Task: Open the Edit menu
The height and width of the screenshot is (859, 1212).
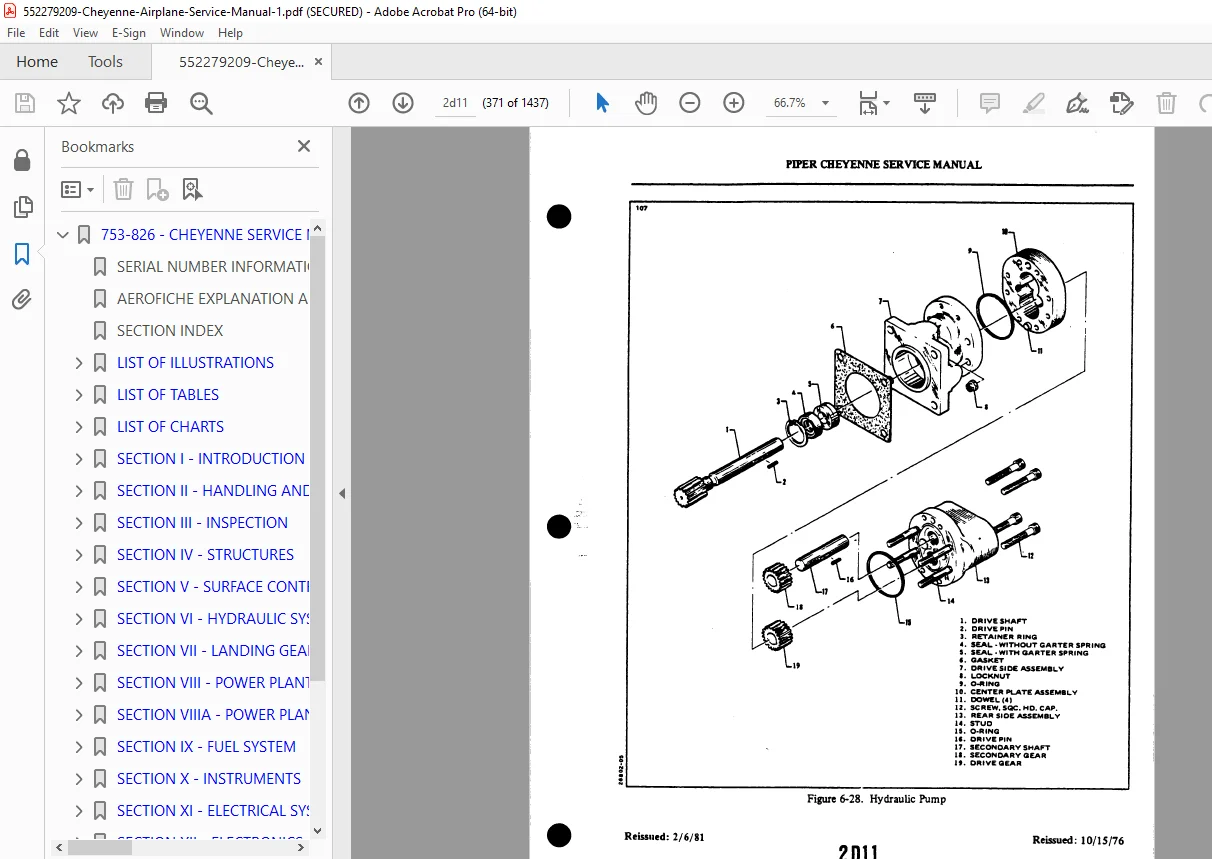Action: pos(49,33)
